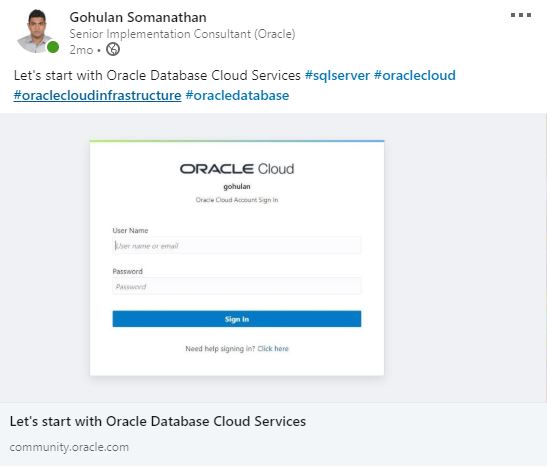This screenshot has height=468, width=547.
Task: Focus the Password input field
Action: pyautogui.click(x=237, y=286)
